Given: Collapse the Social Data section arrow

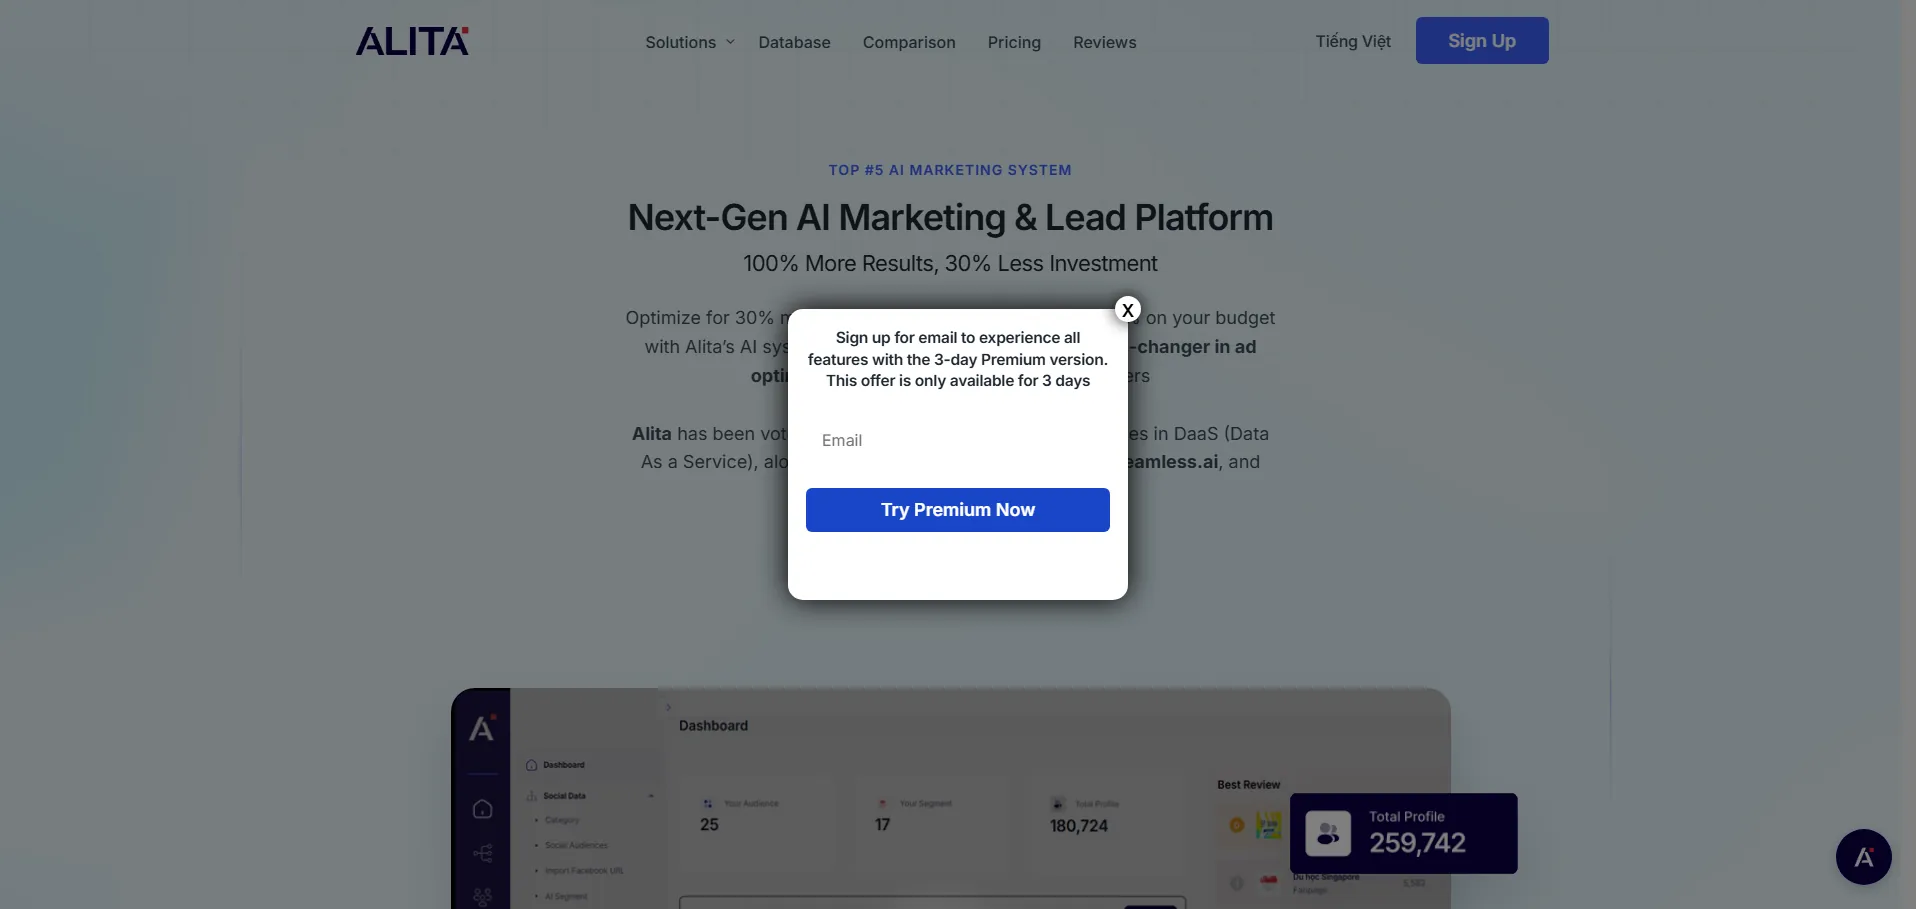Looking at the screenshot, I should point(651,796).
